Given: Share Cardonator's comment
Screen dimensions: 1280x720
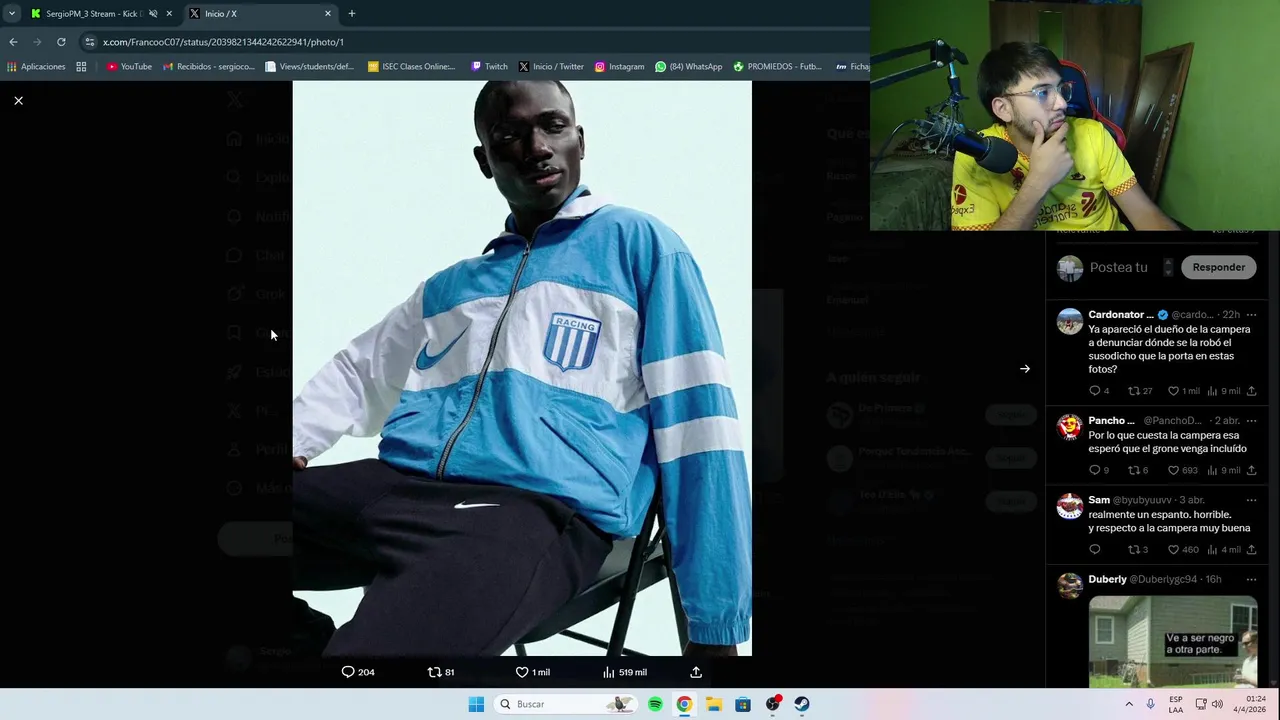Looking at the screenshot, I should [x=1251, y=391].
